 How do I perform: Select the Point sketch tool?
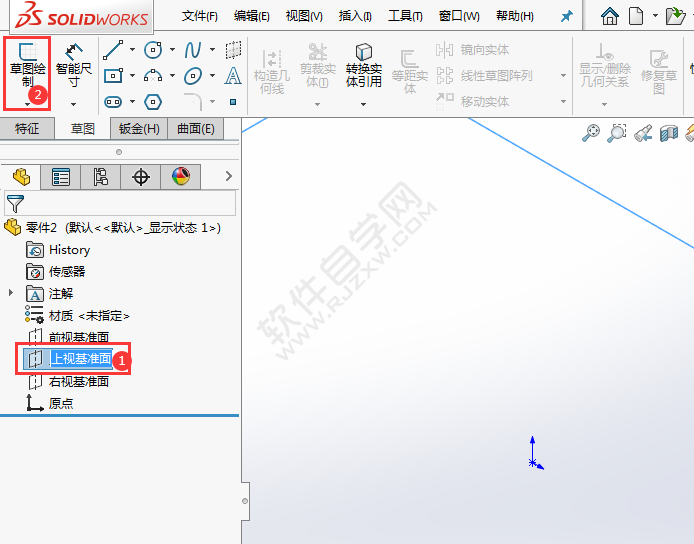click(233, 102)
